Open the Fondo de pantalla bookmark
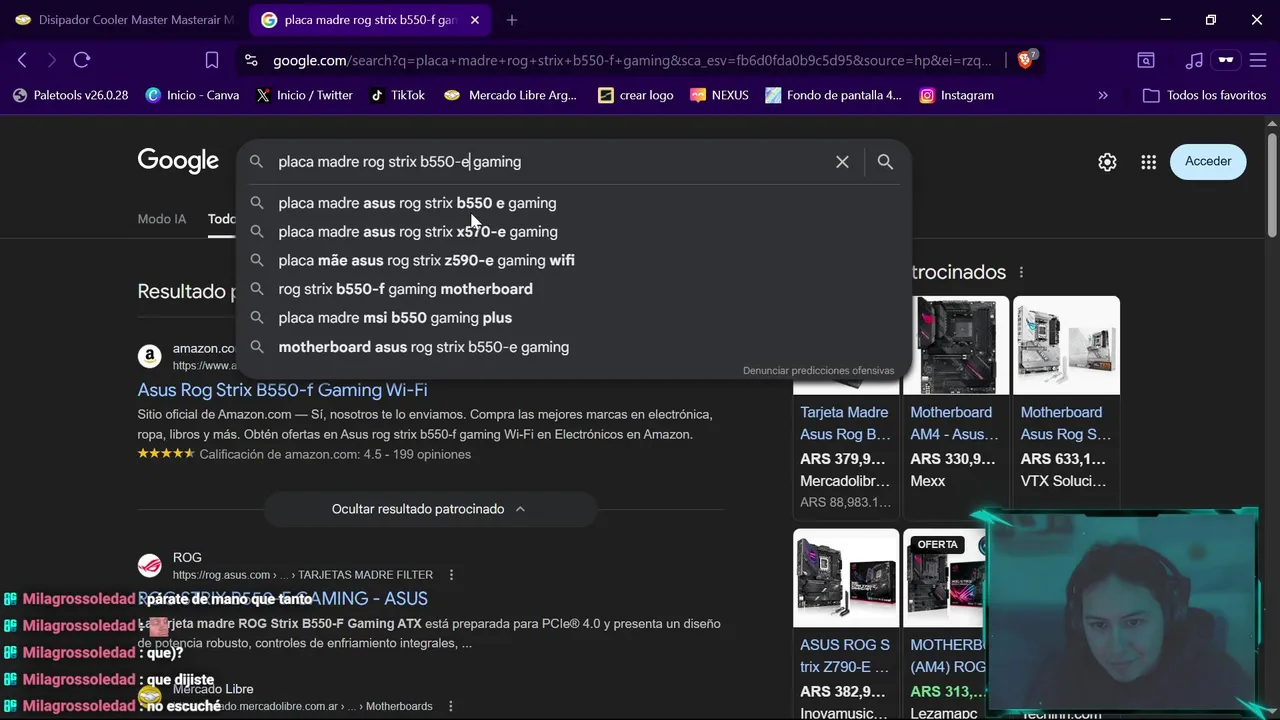Image resolution: width=1280 pixels, height=720 pixels. click(833, 95)
